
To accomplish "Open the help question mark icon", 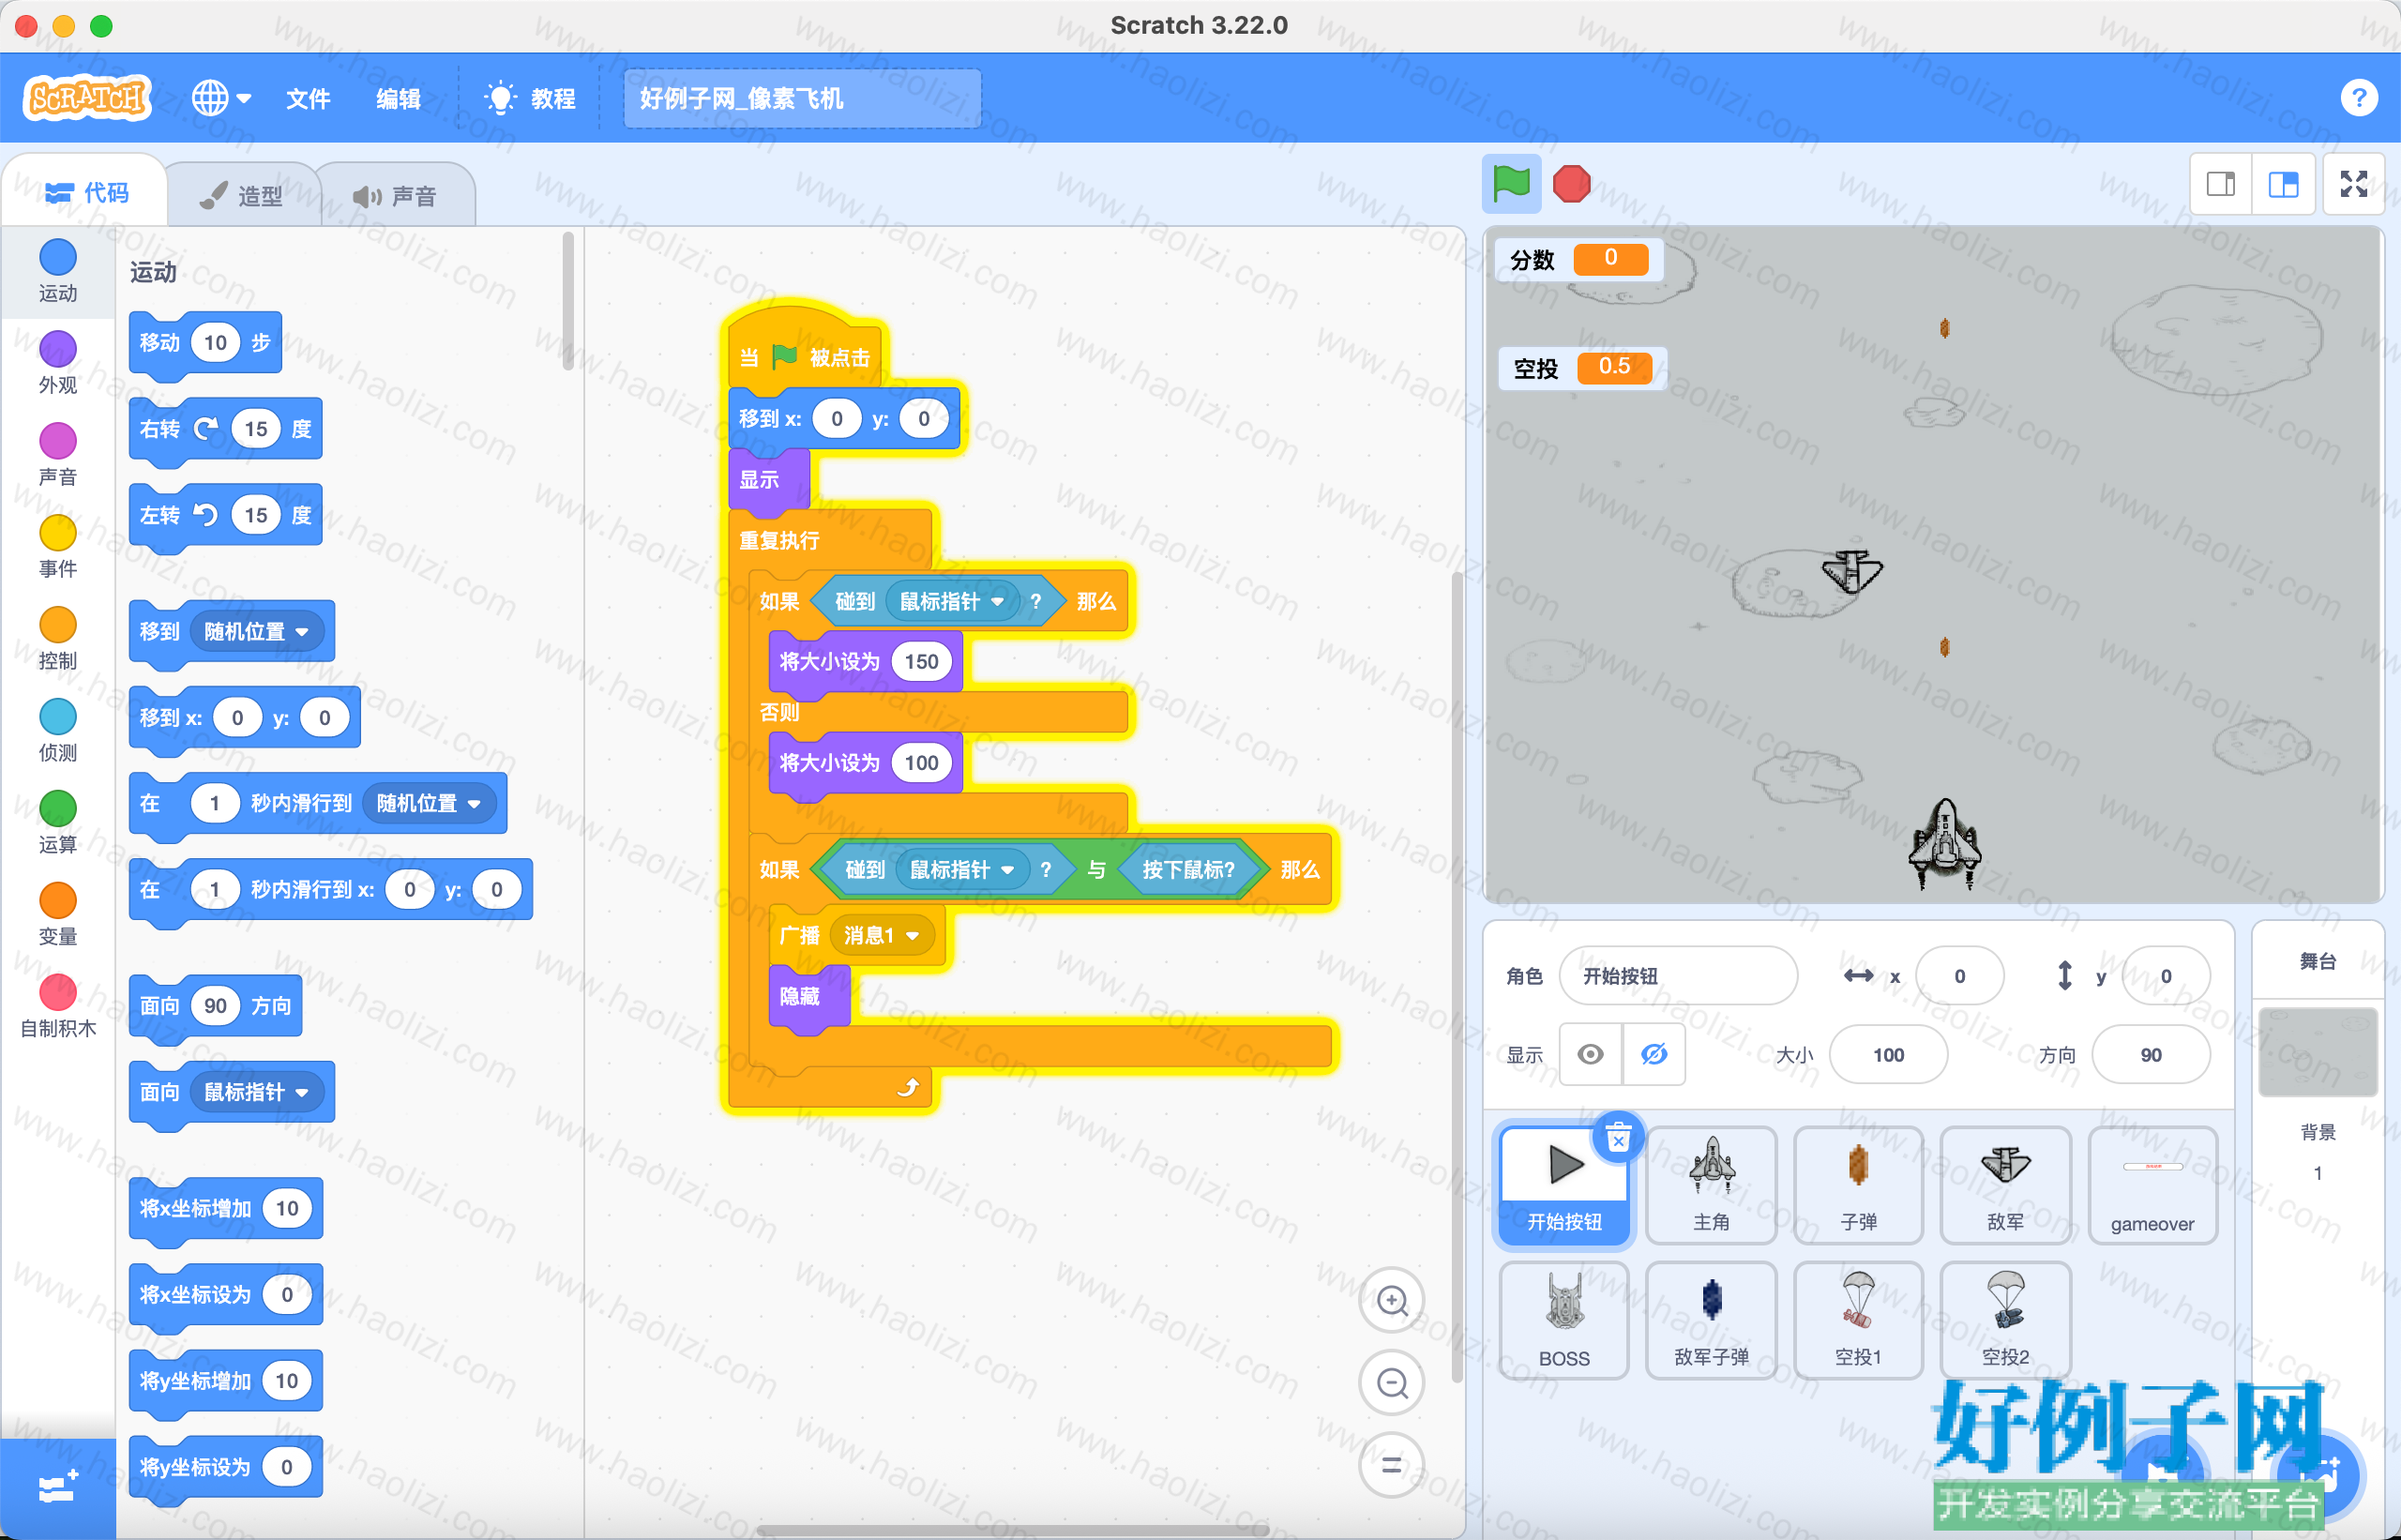I will (2358, 98).
